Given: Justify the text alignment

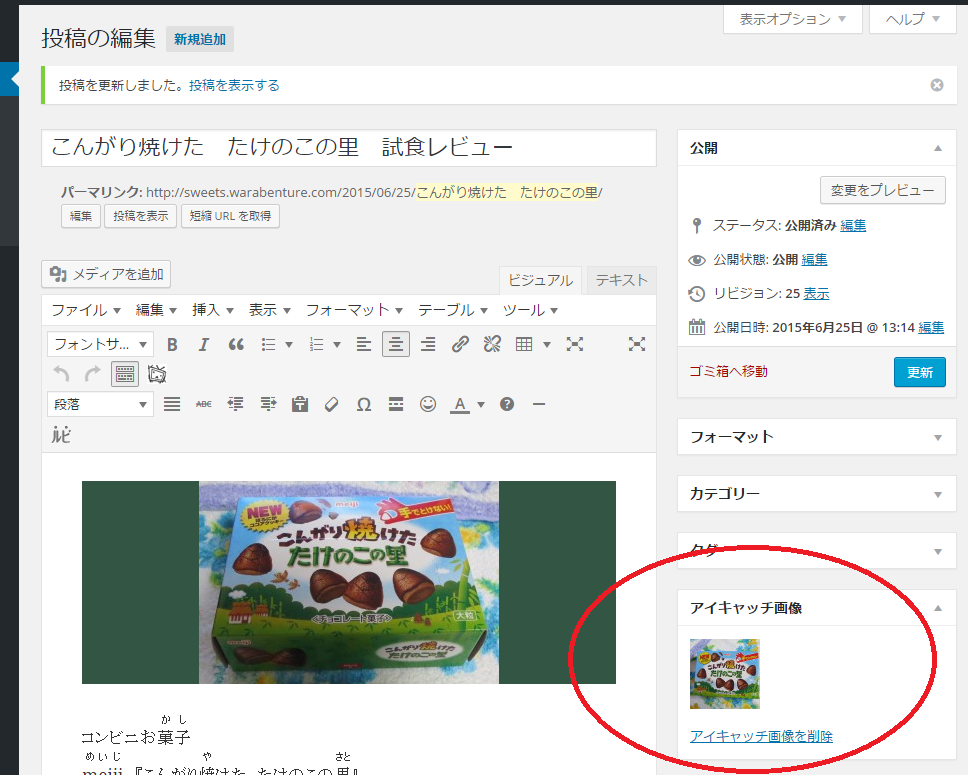Looking at the screenshot, I should 172,404.
